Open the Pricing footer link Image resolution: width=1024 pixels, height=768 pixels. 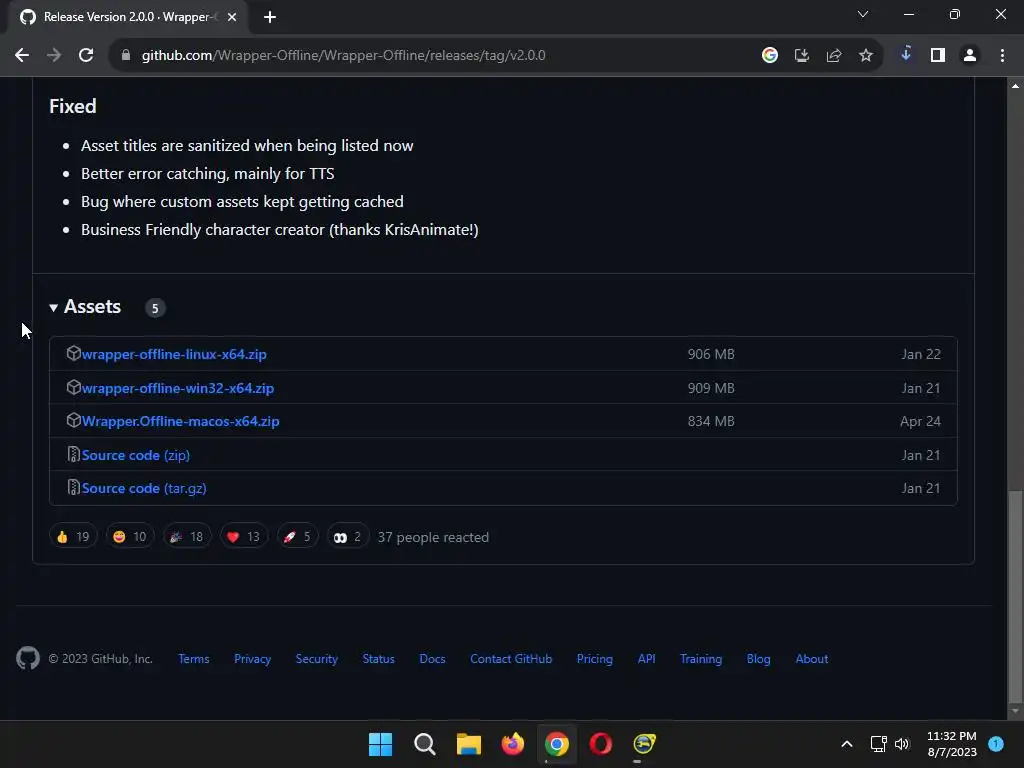(595, 659)
